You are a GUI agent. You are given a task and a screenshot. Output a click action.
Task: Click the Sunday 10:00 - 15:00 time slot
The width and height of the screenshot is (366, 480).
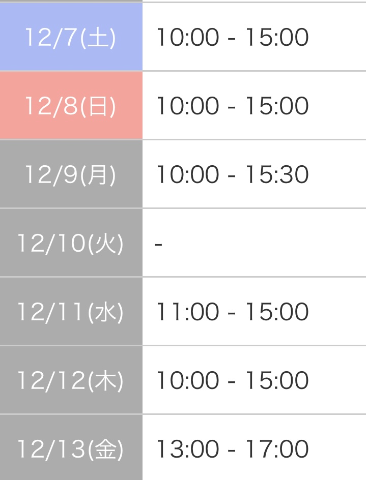pos(232,105)
